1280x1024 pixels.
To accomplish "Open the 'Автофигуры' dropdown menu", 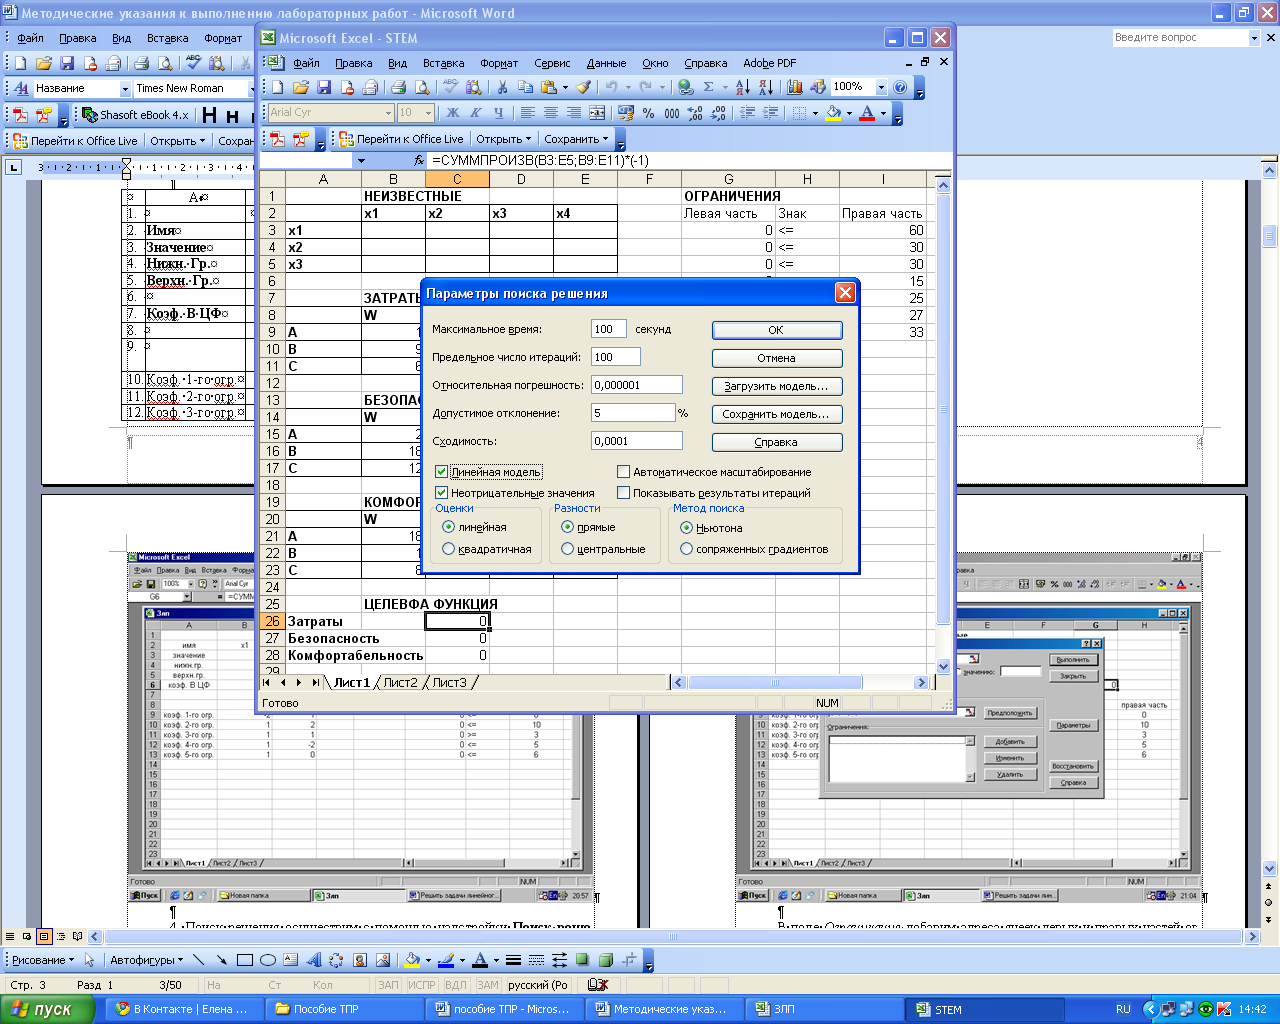I will point(146,960).
